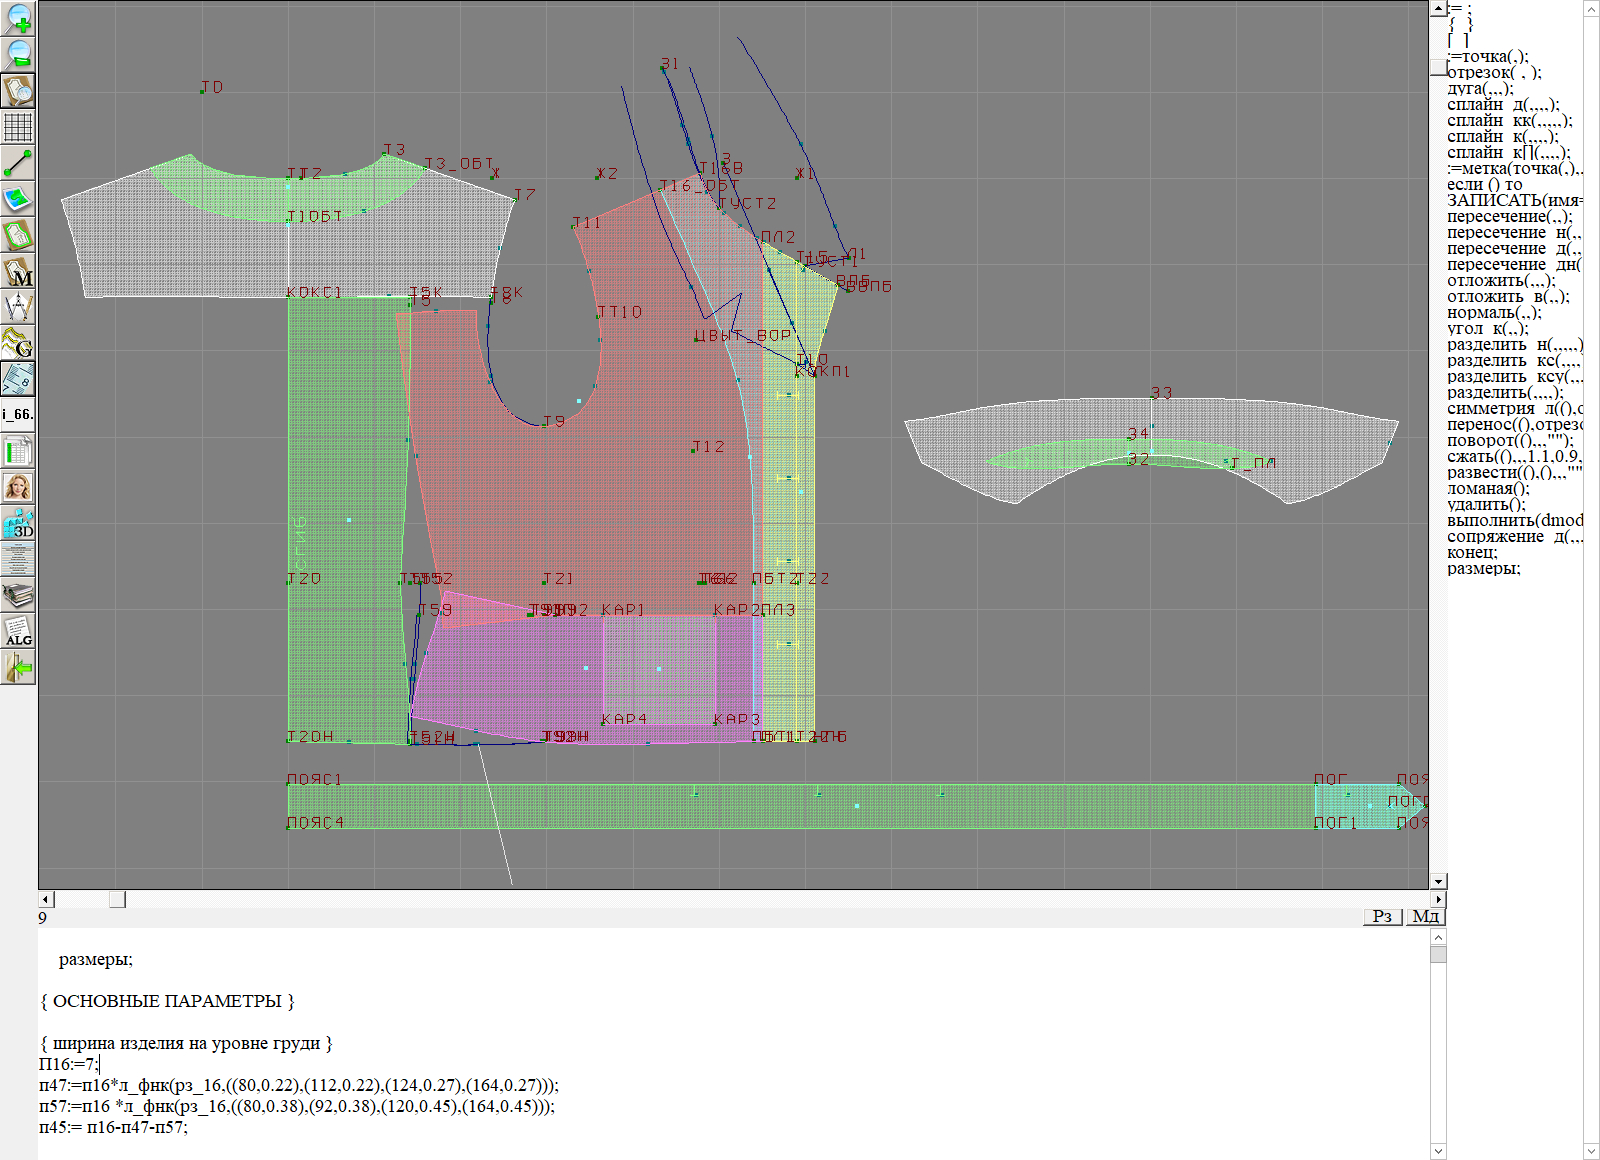Select the line segment tool icon
The width and height of the screenshot is (1600, 1160).
(18, 162)
